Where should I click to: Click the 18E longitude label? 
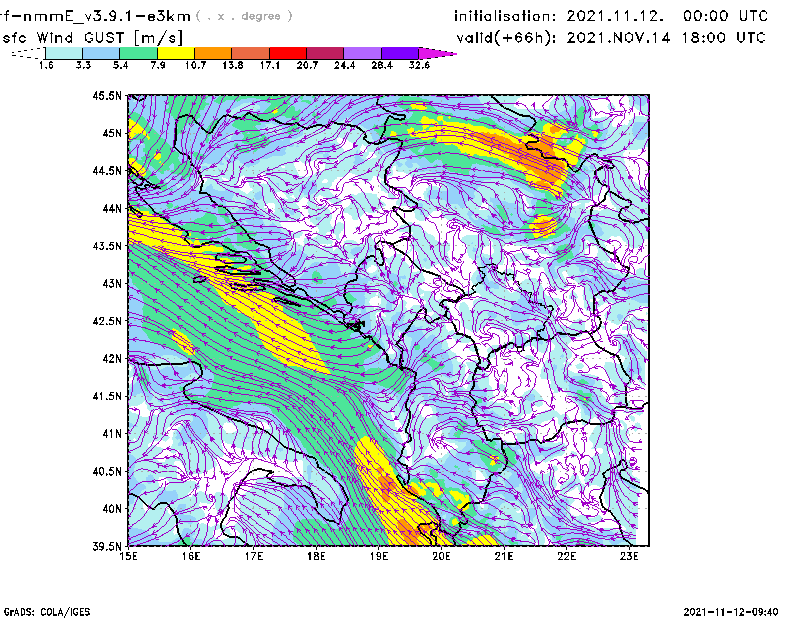pyautogui.click(x=316, y=556)
